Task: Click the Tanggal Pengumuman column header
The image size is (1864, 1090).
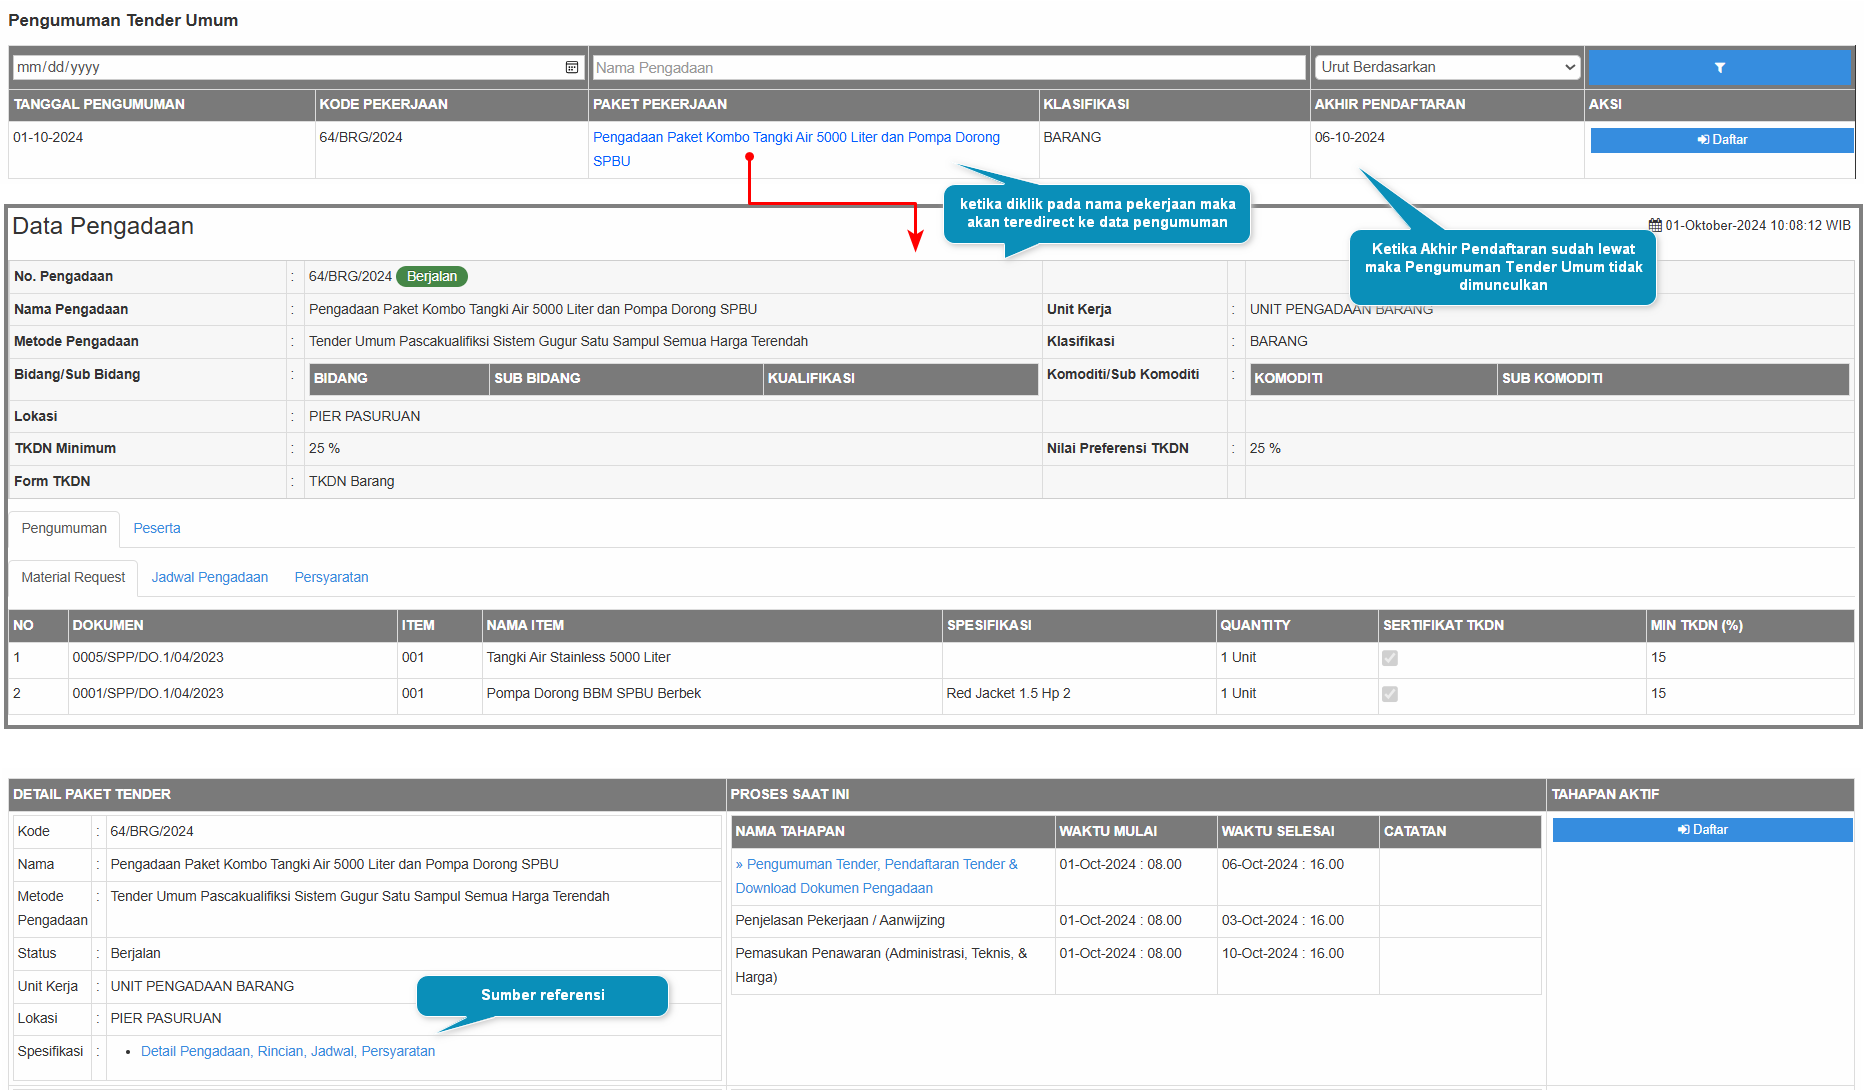Action: pyautogui.click(x=99, y=105)
